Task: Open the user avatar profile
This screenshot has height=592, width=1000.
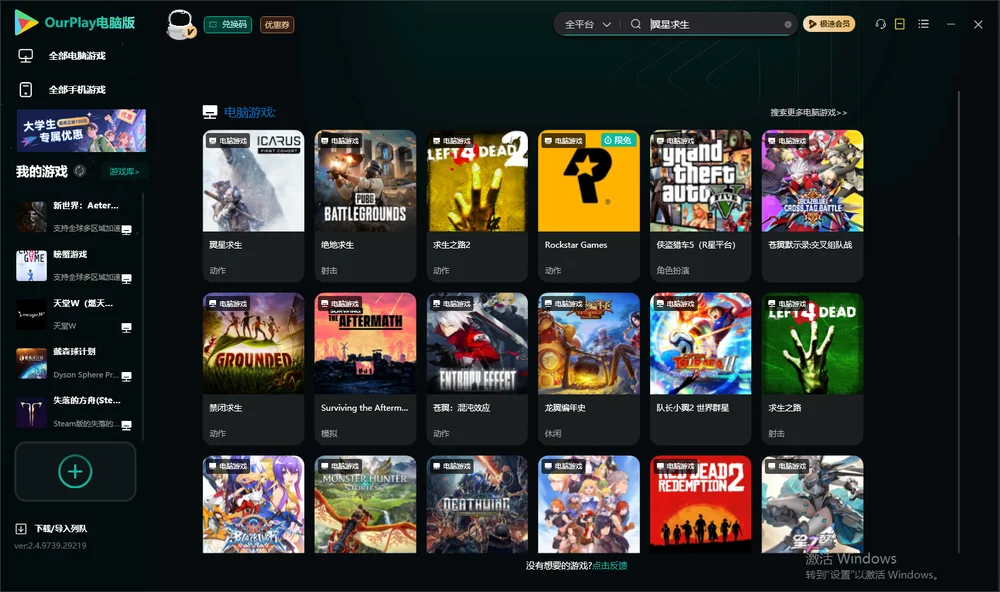Action: coord(180,25)
